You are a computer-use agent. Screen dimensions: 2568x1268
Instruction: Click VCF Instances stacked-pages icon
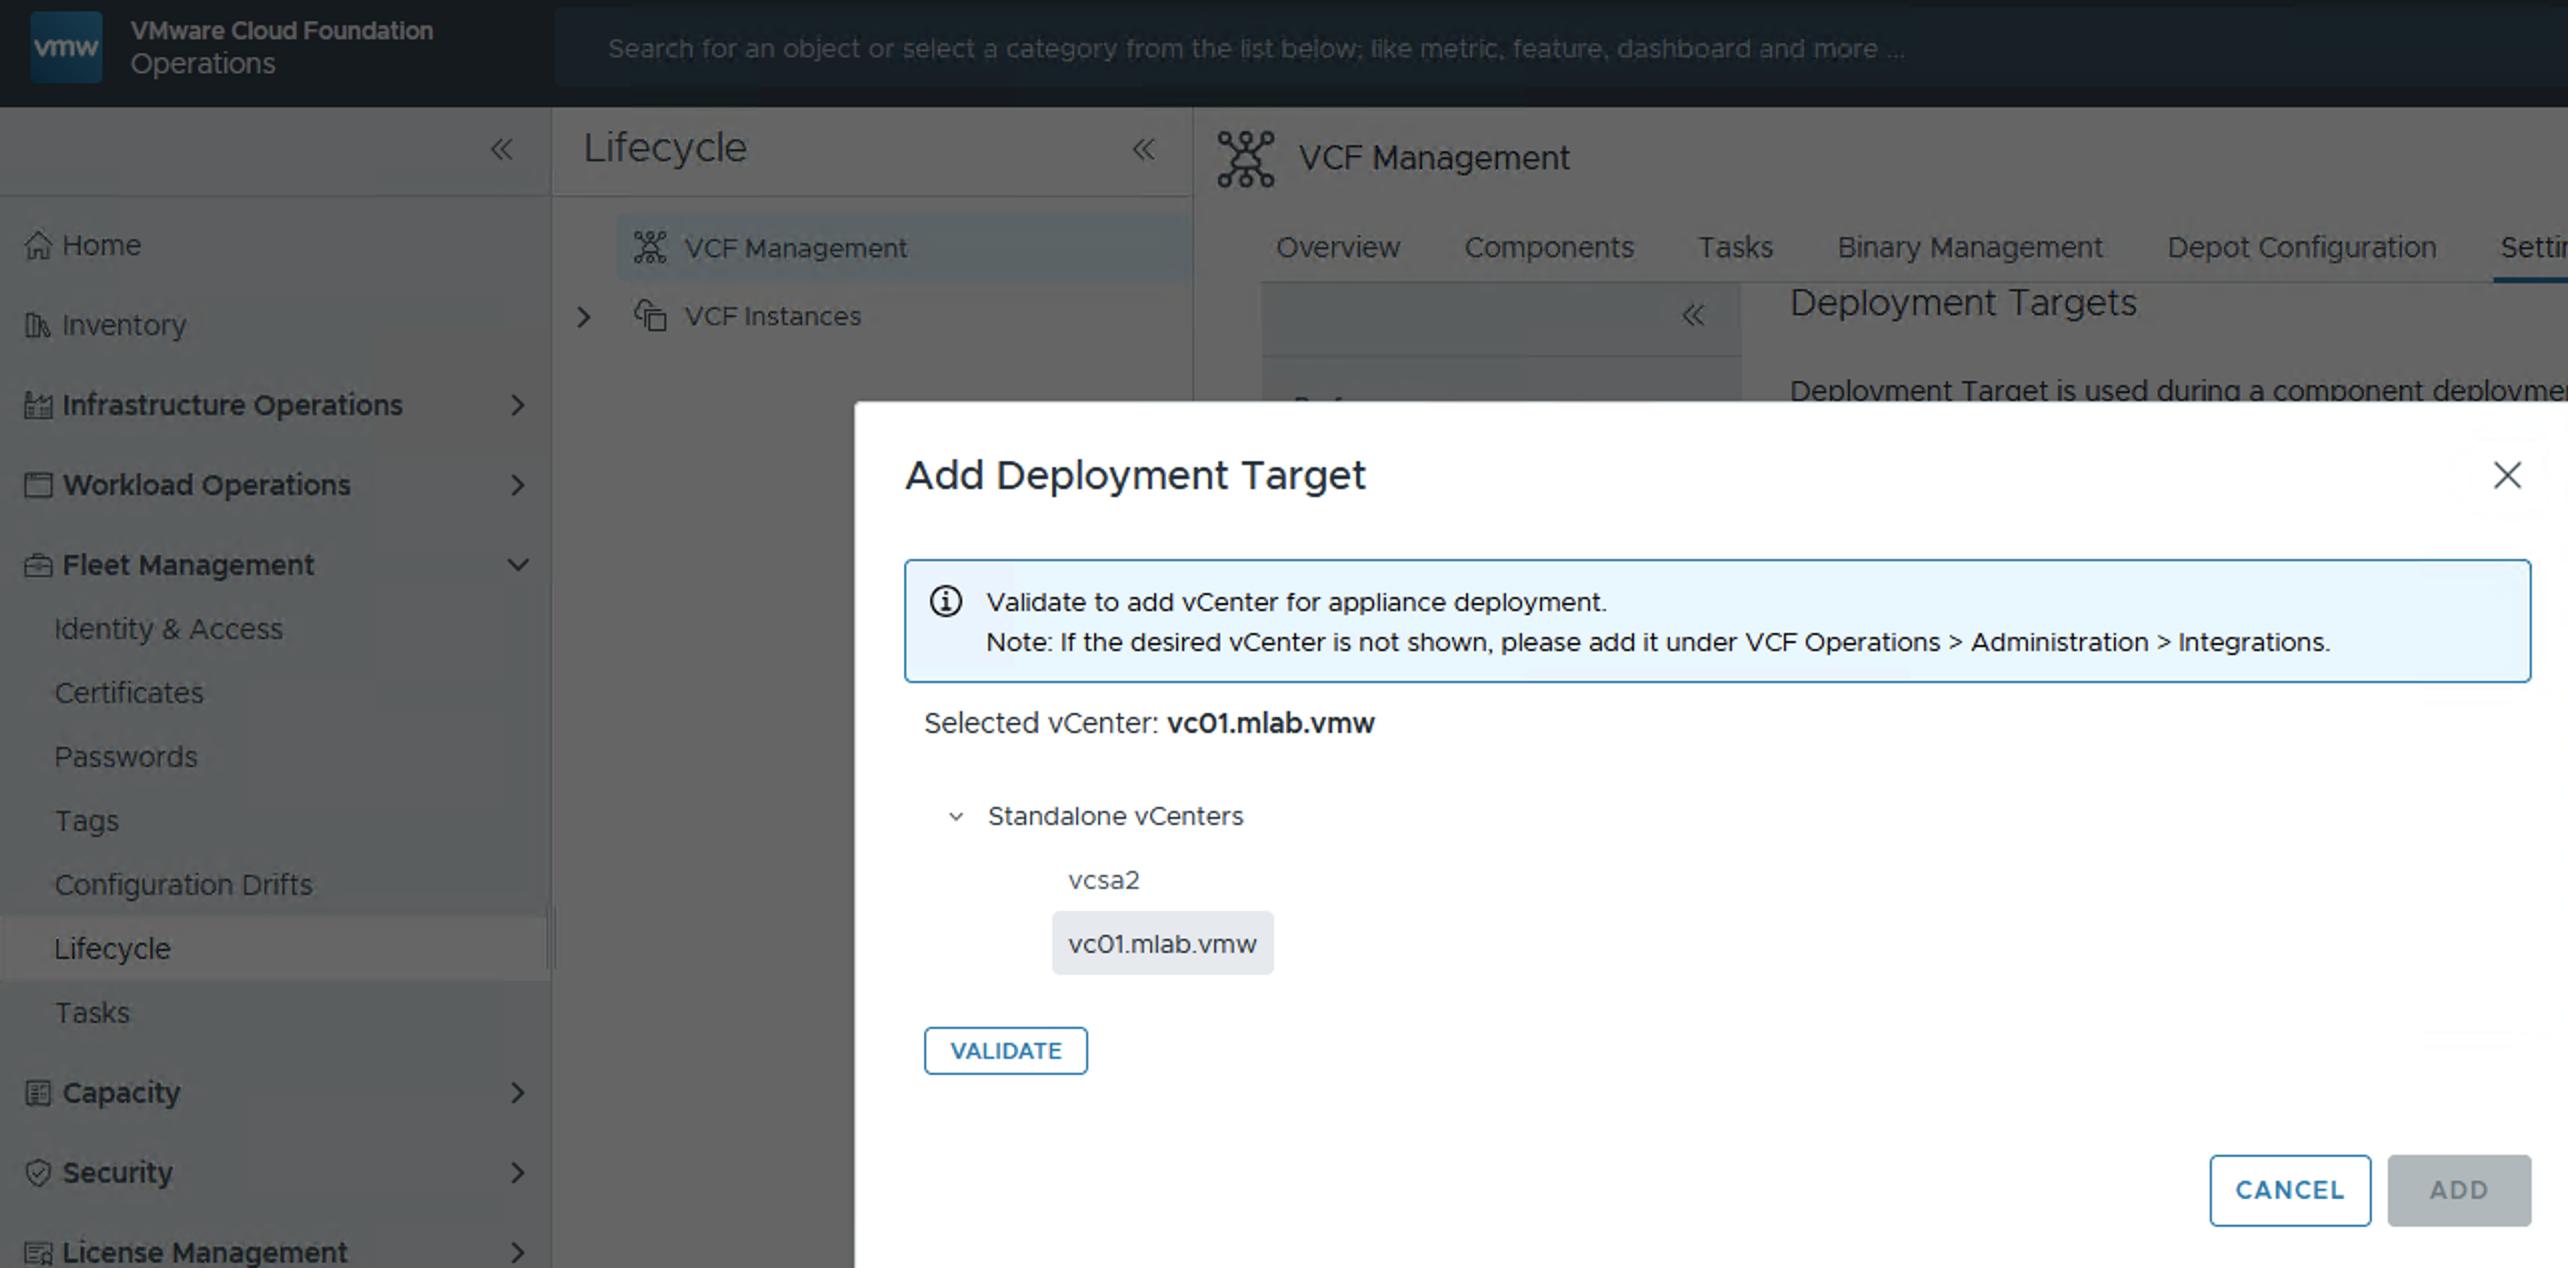[650, 316]
